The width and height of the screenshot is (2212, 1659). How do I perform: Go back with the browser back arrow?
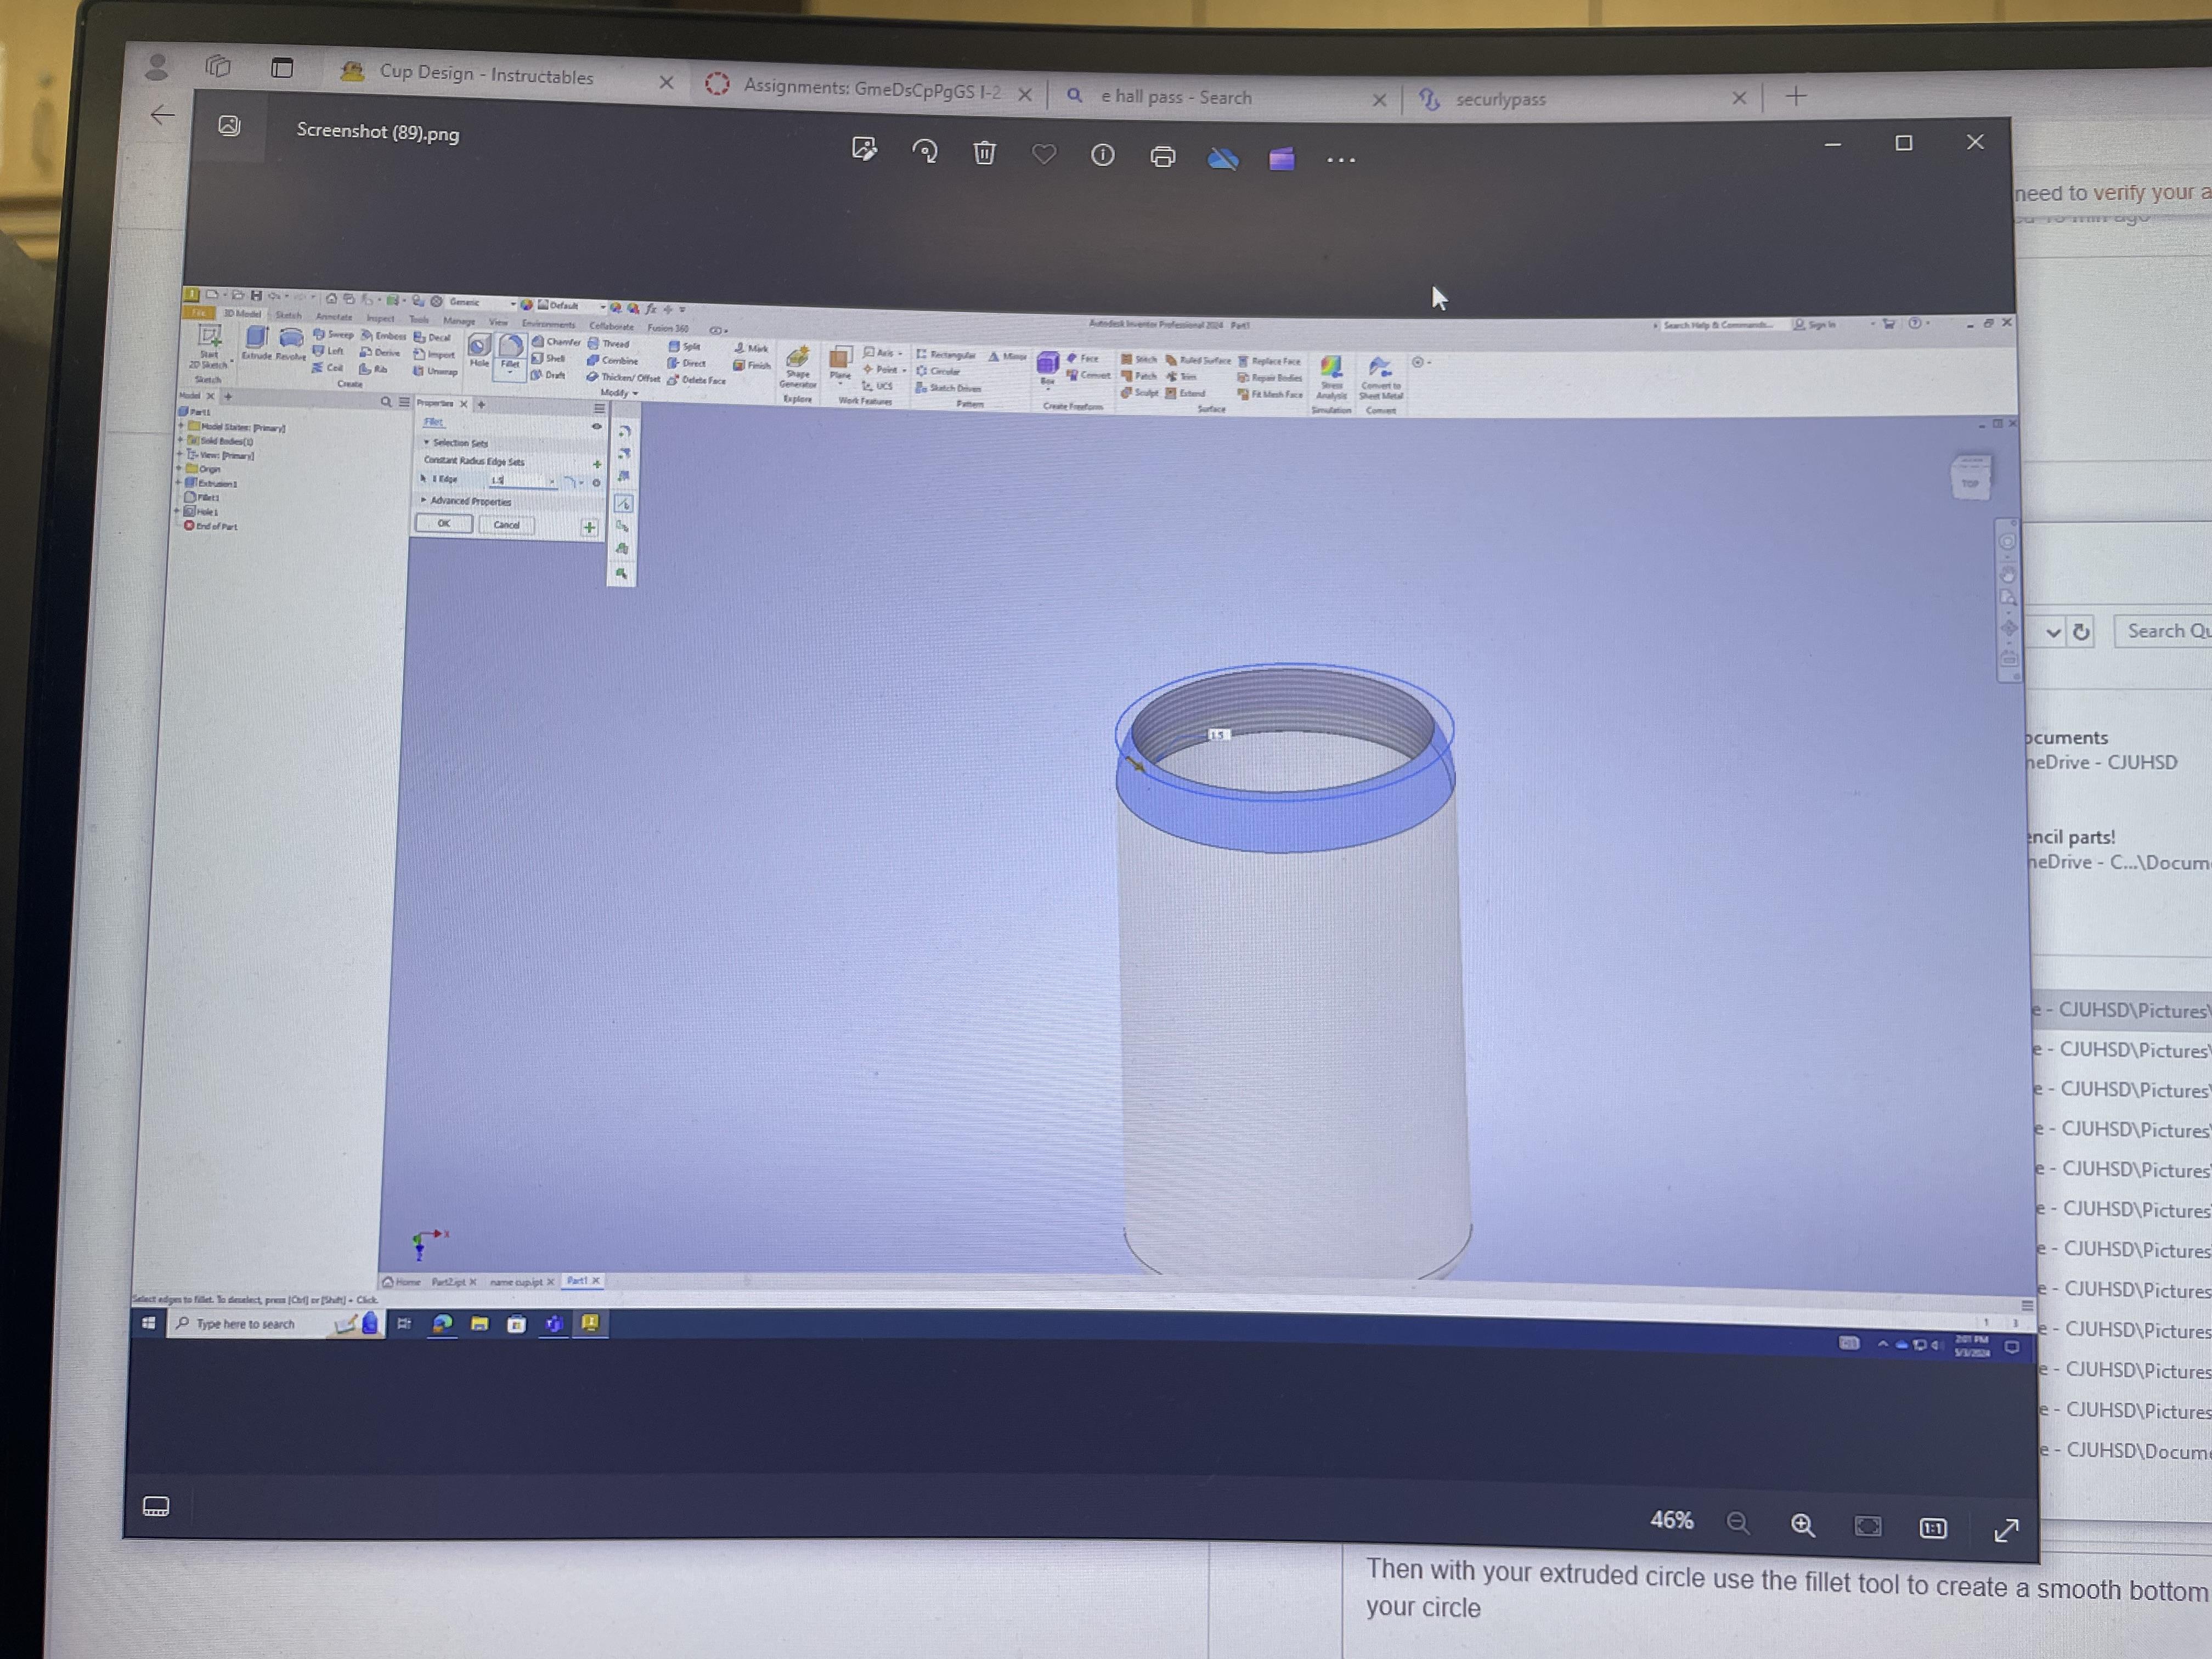(x=162, y=115)
